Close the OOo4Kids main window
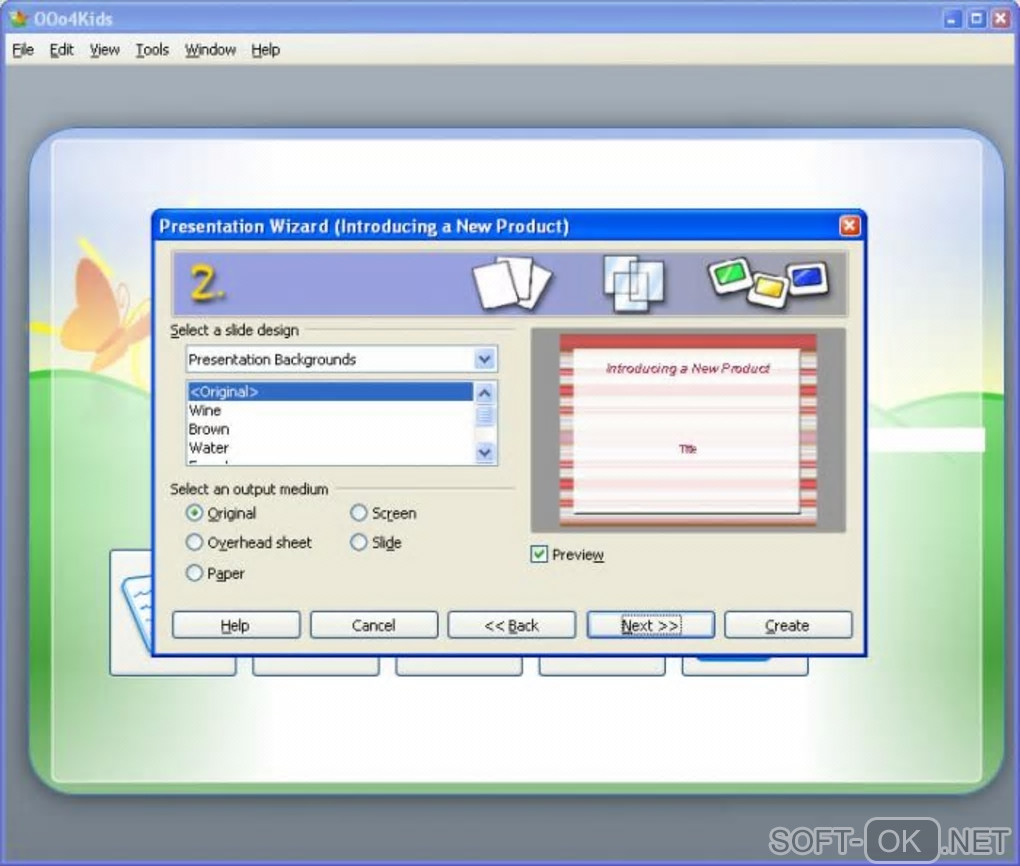This screenshot has width=1020, height=866. 1000,19
